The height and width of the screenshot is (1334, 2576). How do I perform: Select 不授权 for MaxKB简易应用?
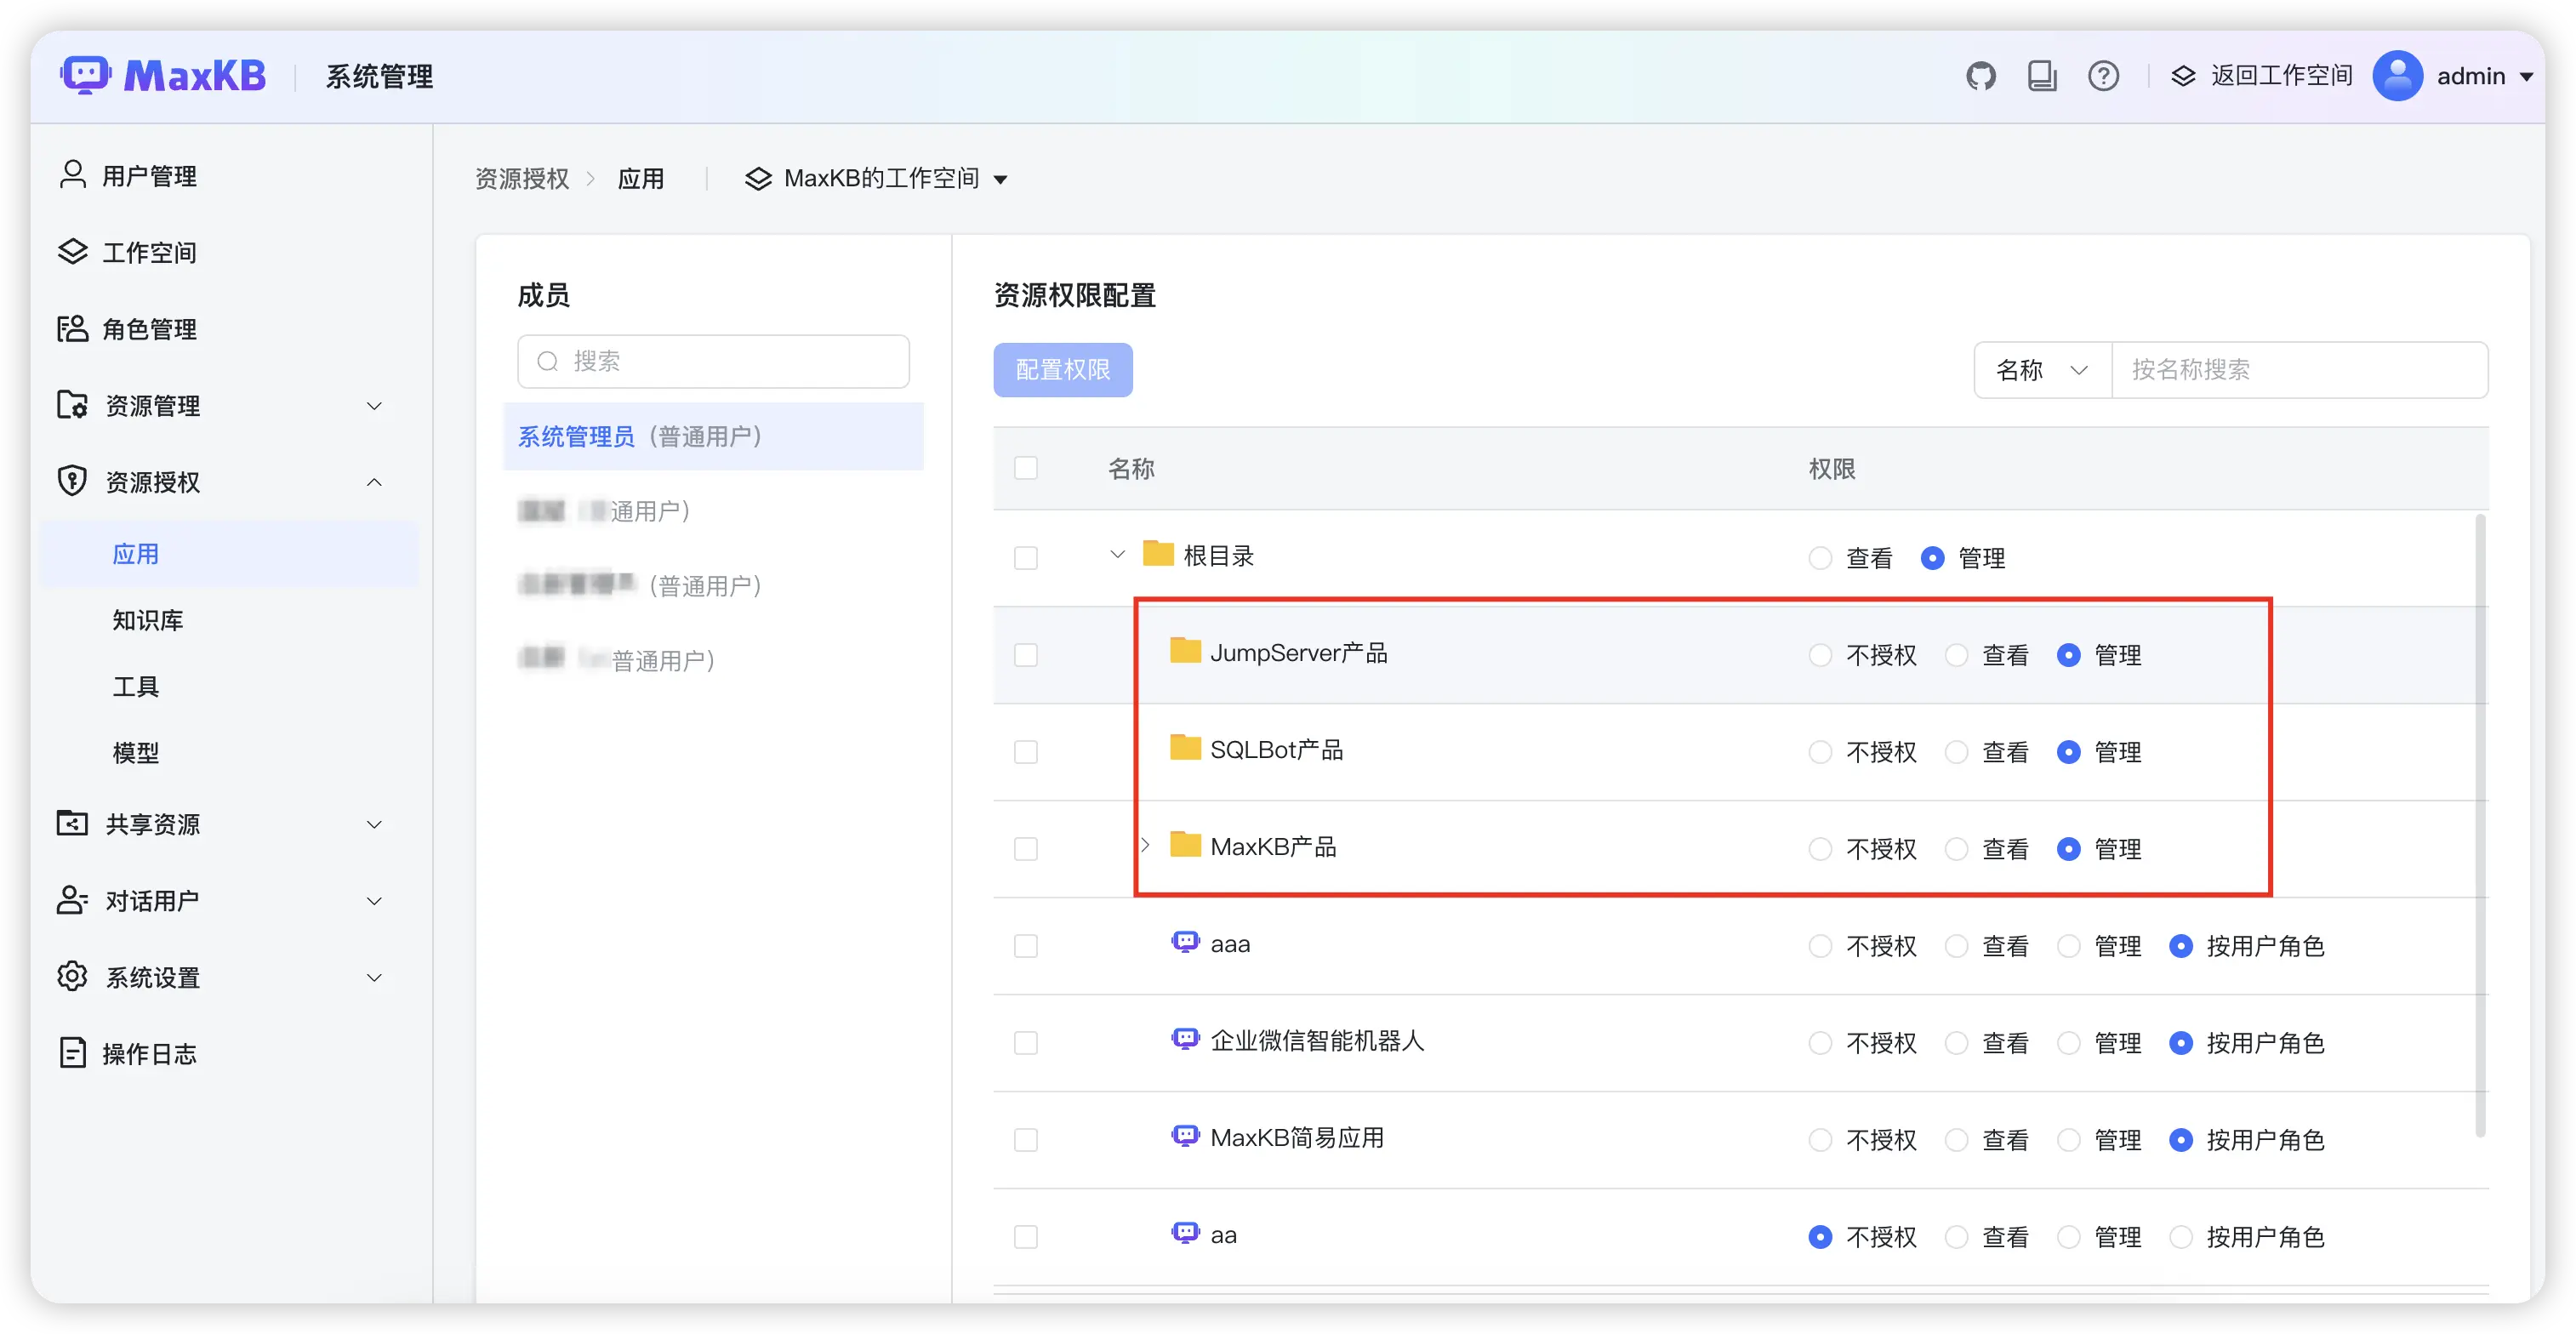point(1820,1140)
